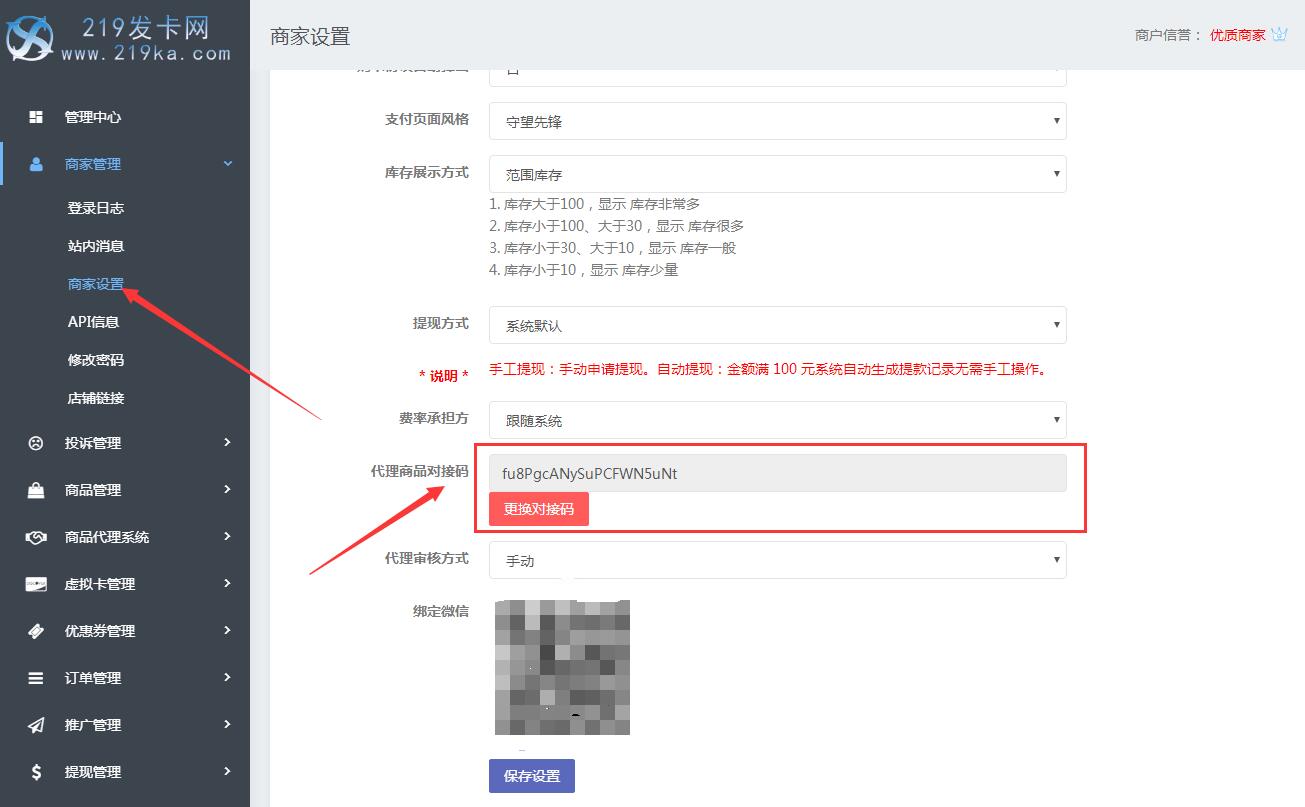Viewport: 1305px width, 807px height.
Task: Click the 绑定微信 QR code image
Action: (x=562, y=667)
